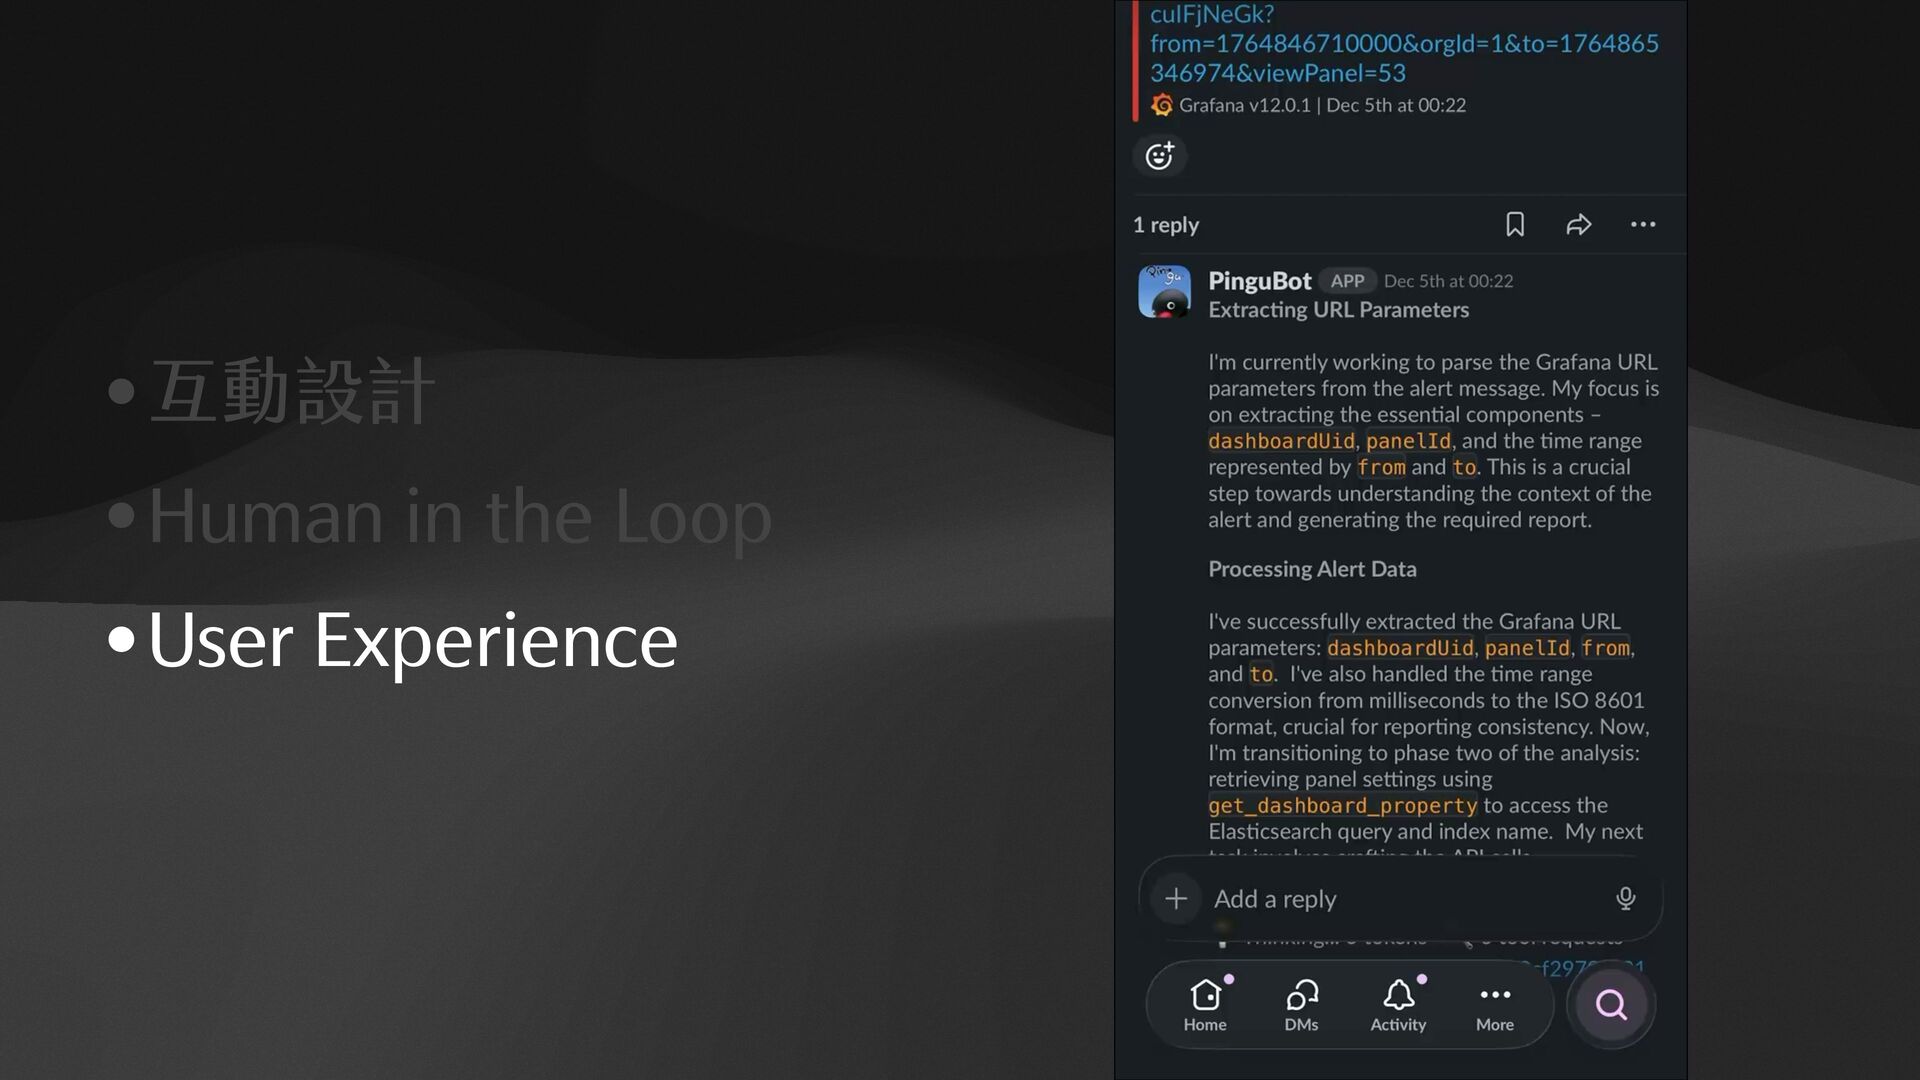Screen dimensions: 1920x1080
Task: Share the message with the forward arrow
Action: click(x=1578, y=225)
